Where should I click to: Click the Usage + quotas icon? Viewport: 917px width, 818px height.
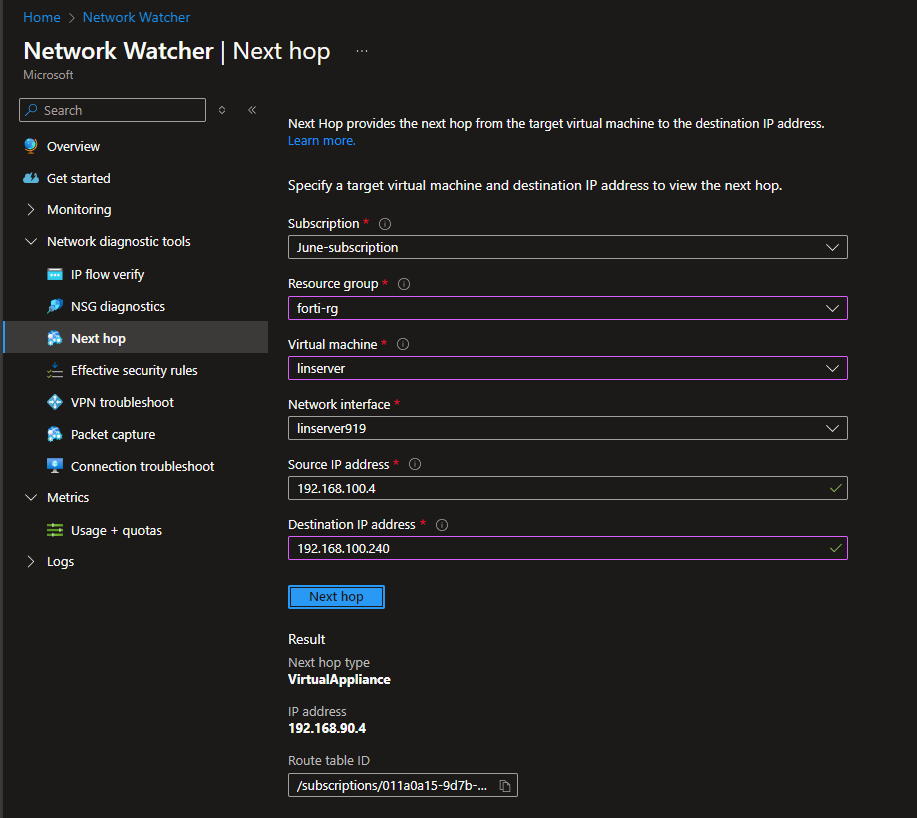[x=55, y=530]
